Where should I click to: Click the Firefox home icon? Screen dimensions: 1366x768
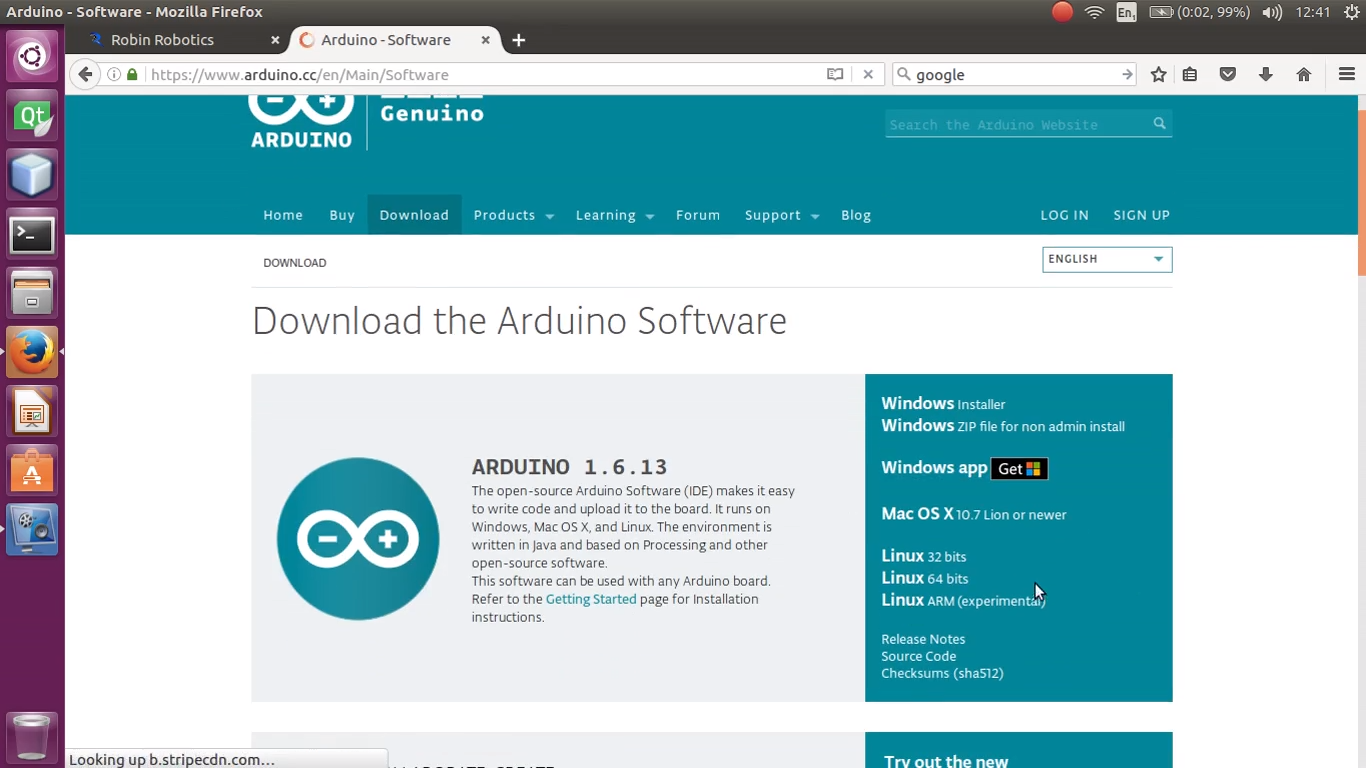(x=1303, y=74)
